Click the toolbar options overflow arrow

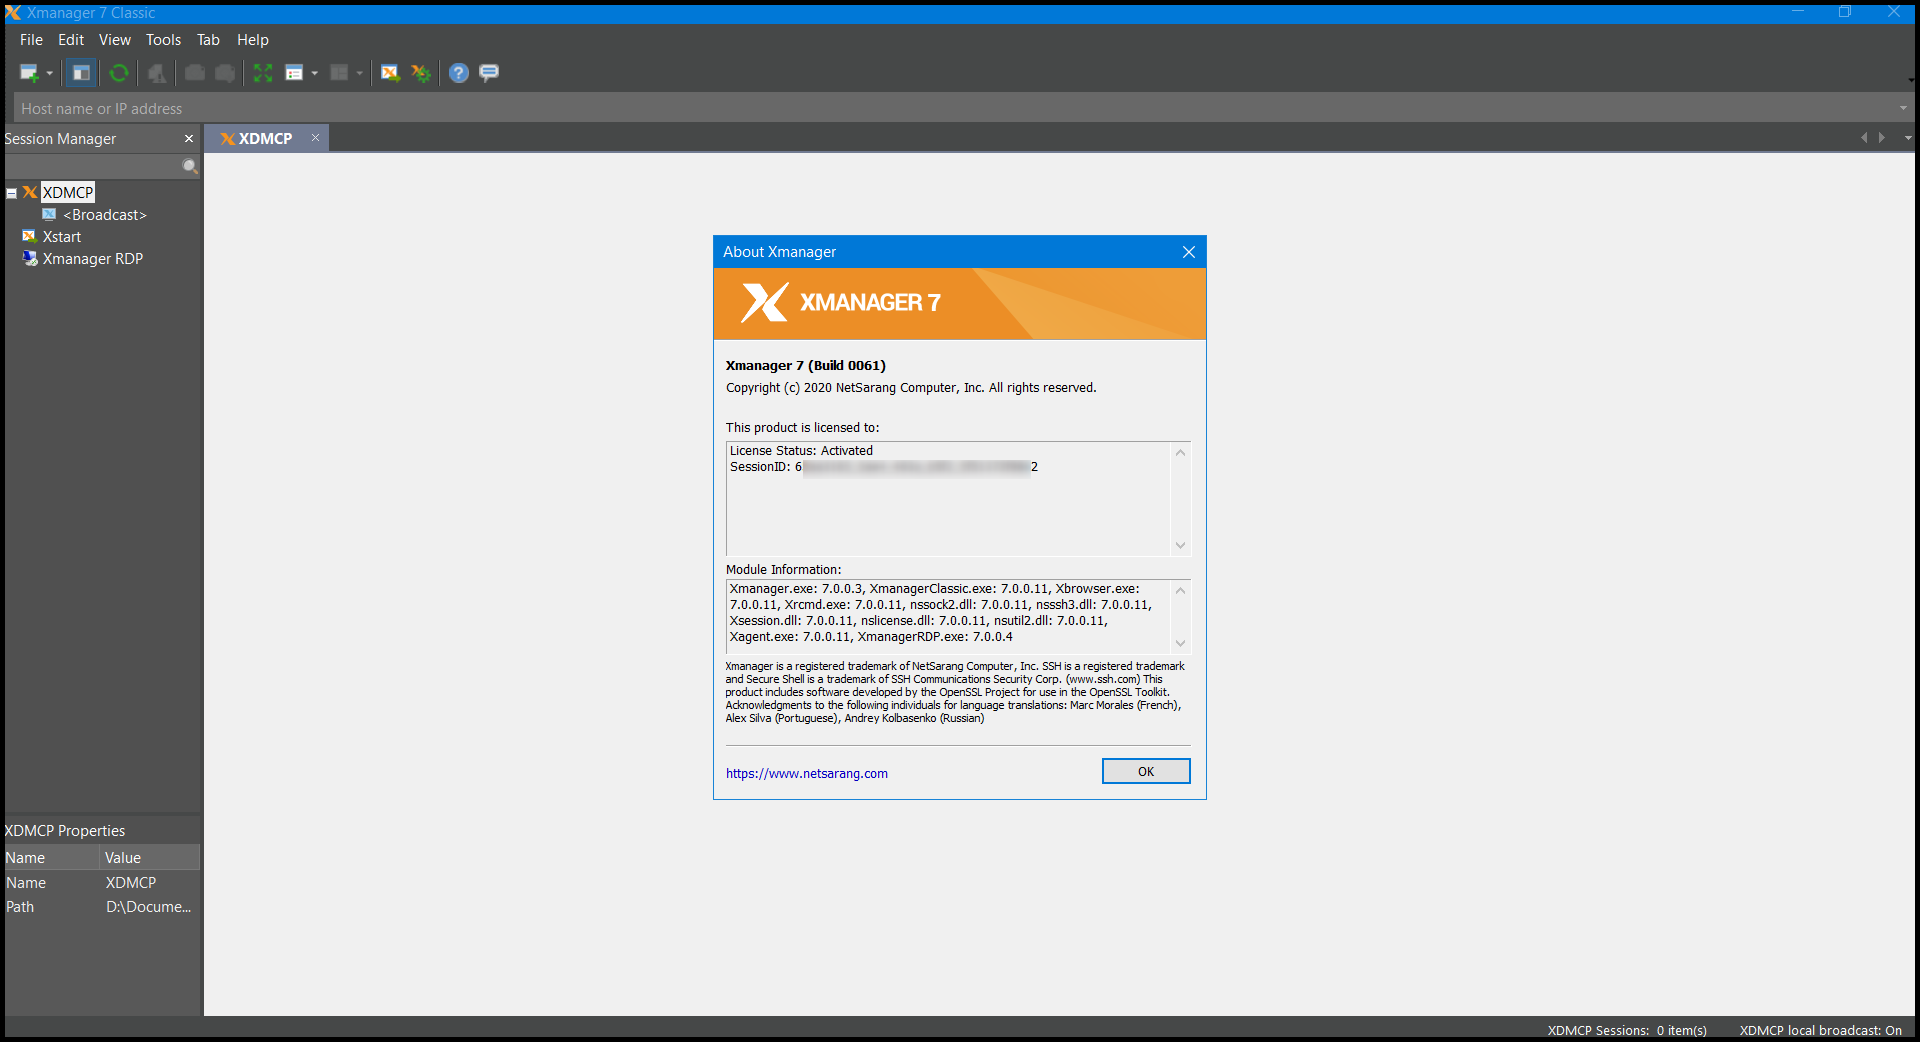pyautogui.click(x=1911, y=80)
